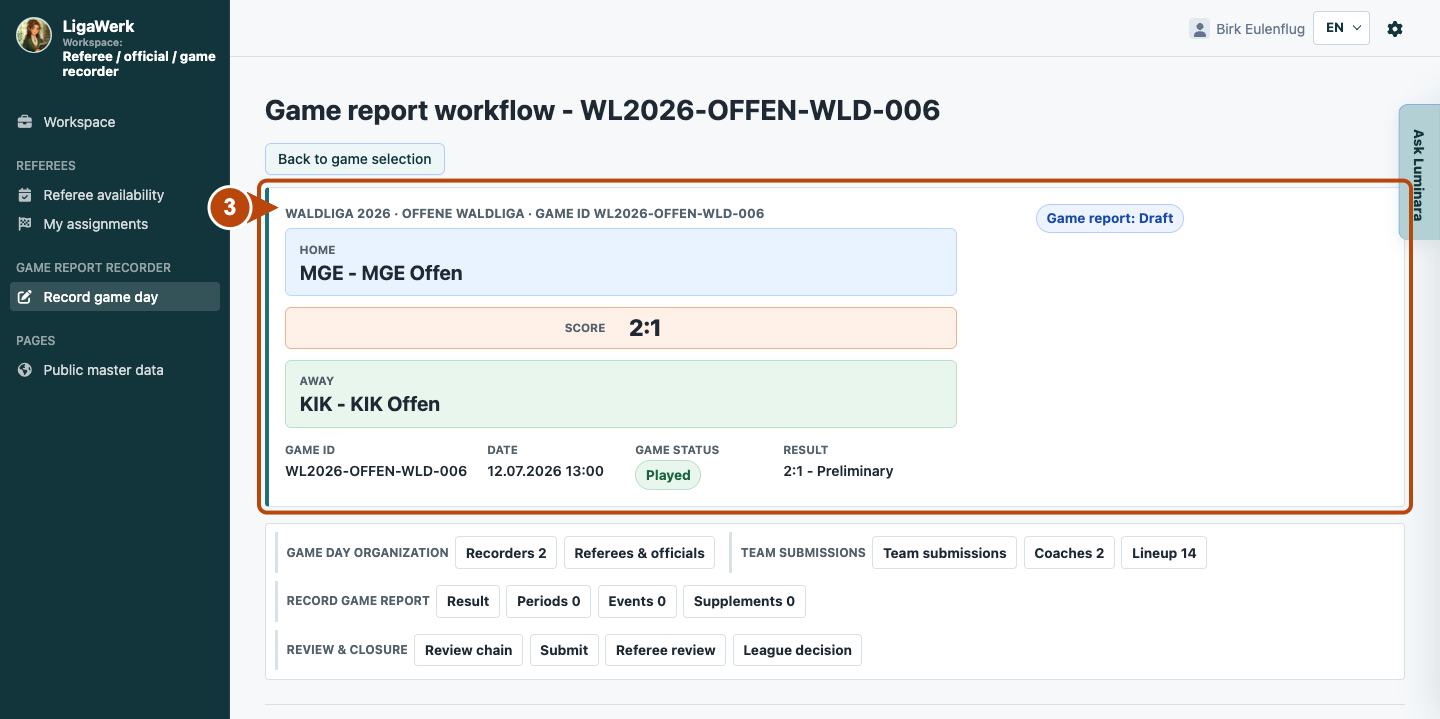Open the Referee review step

(x=666, y=650)
